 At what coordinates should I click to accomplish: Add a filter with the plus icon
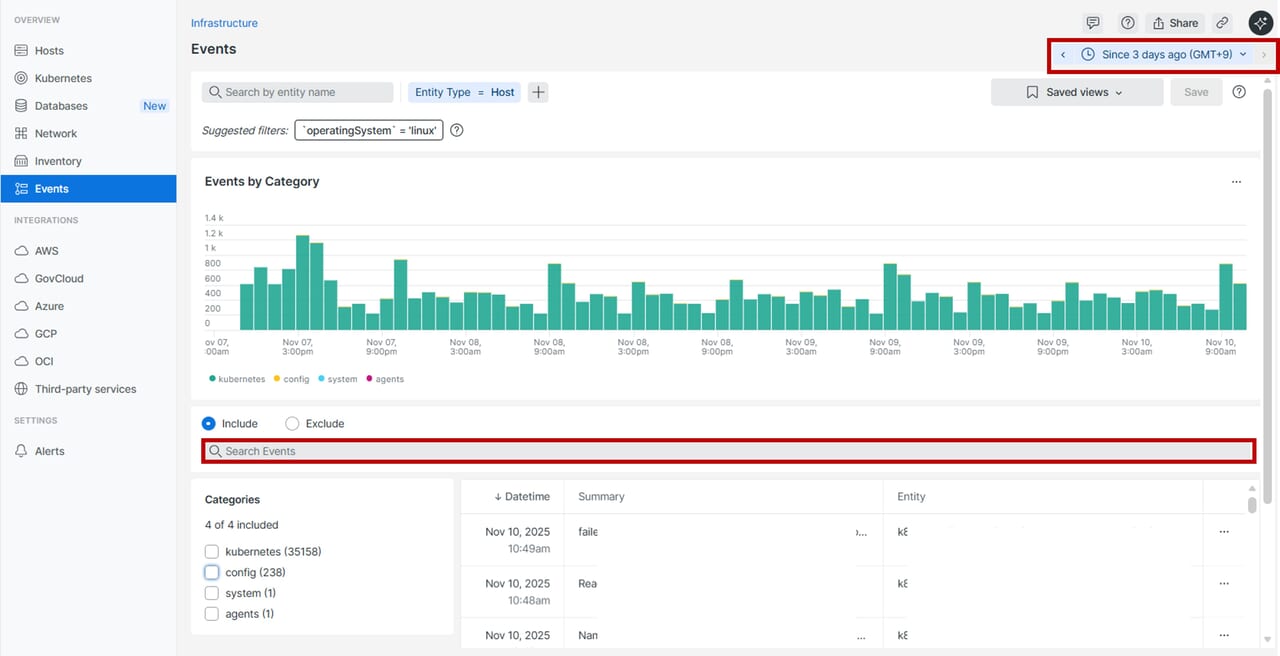pos(538,92)
